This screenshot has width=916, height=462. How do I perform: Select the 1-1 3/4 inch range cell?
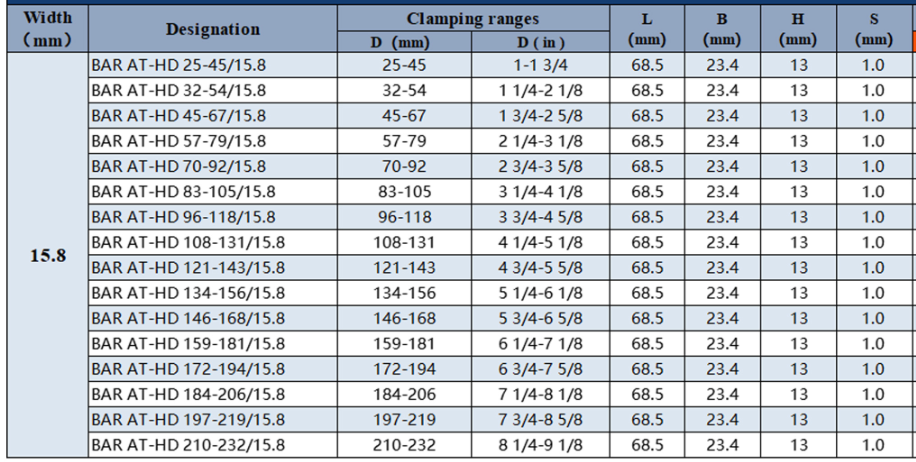[x=542, y=65]
